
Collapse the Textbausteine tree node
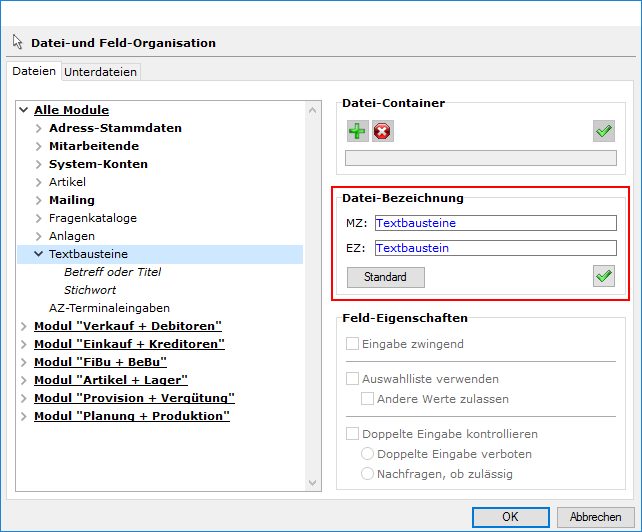[x=39, y=254]
